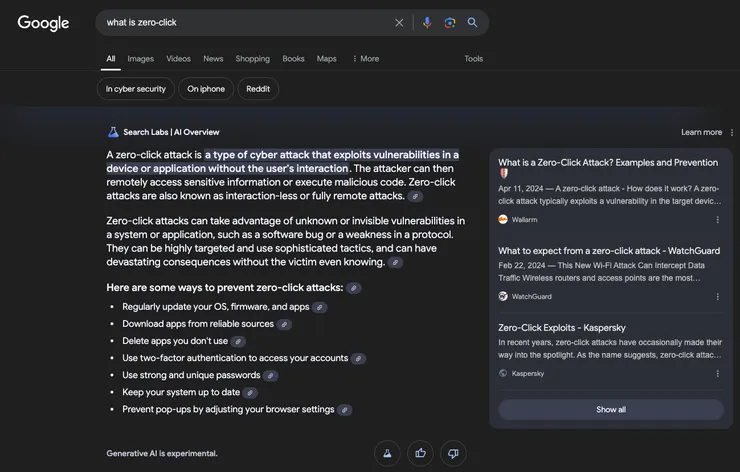Viewport: 740px width, 472px height.
Task: Open link icon after 'Use strong and unique passwords'
Action: point(270,376)
